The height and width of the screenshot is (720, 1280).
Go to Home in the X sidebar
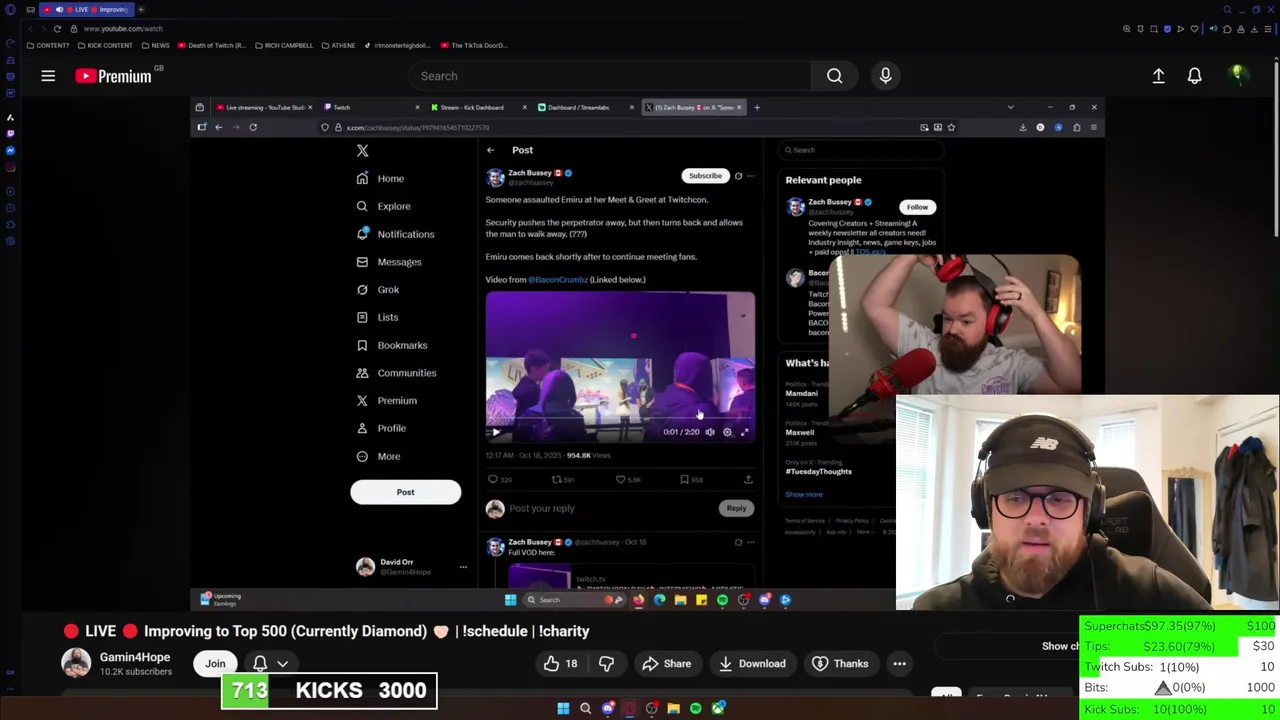tap(380, 178)
